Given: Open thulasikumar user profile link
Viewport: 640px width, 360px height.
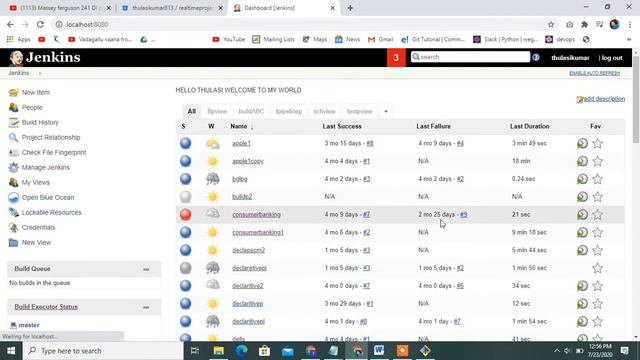Looking at the screenshot, I should (570, 58).
